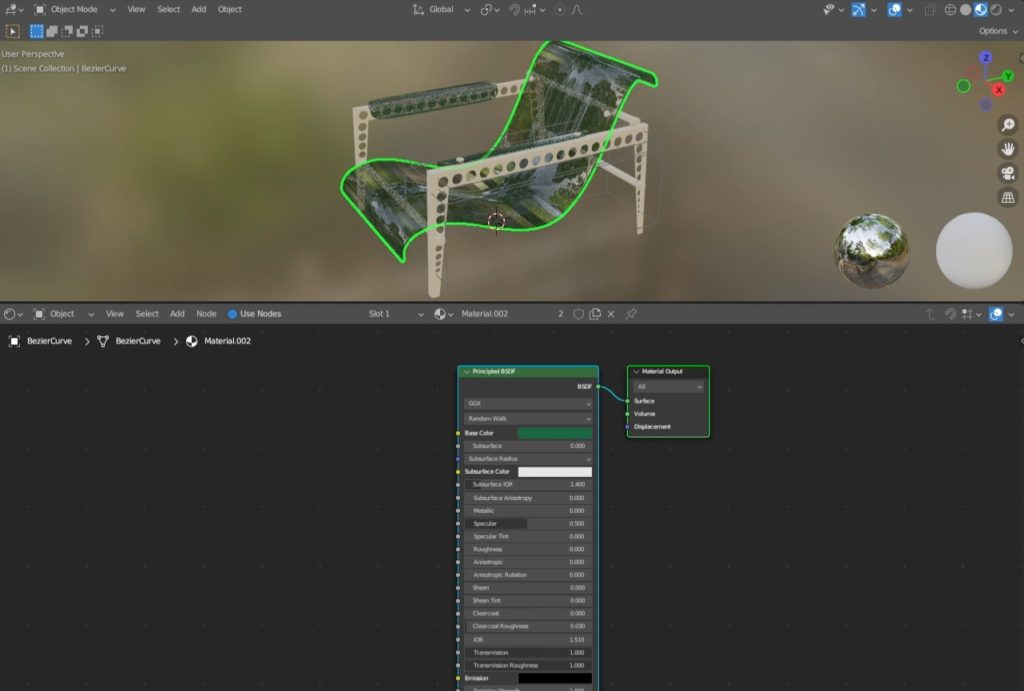Click the Roughness value field
This screenshot has height=691, width=1024.
tap(528, 550)
